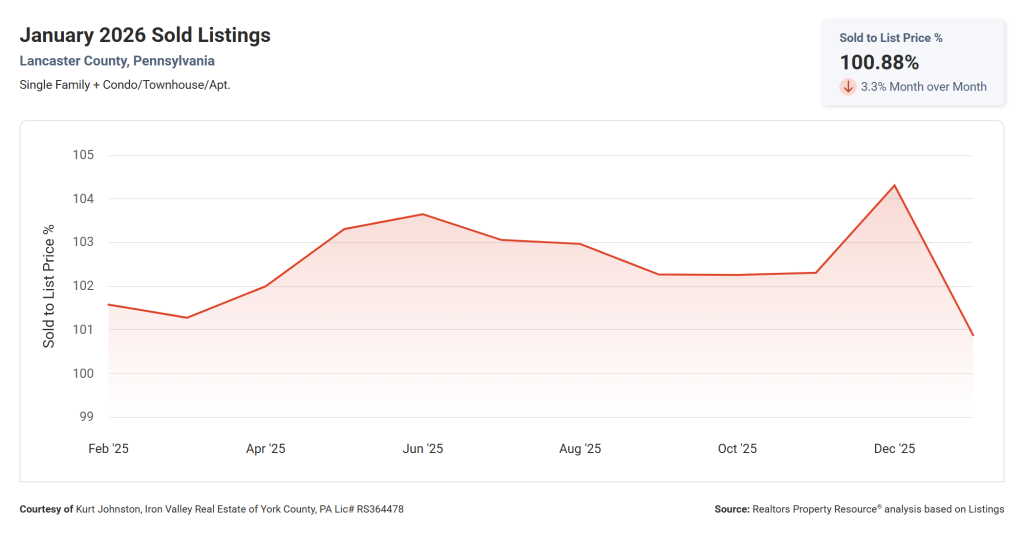Click the 105 y-axis tick label
Viewport: 1024px width, 537px height.
(x=82, y=155)
